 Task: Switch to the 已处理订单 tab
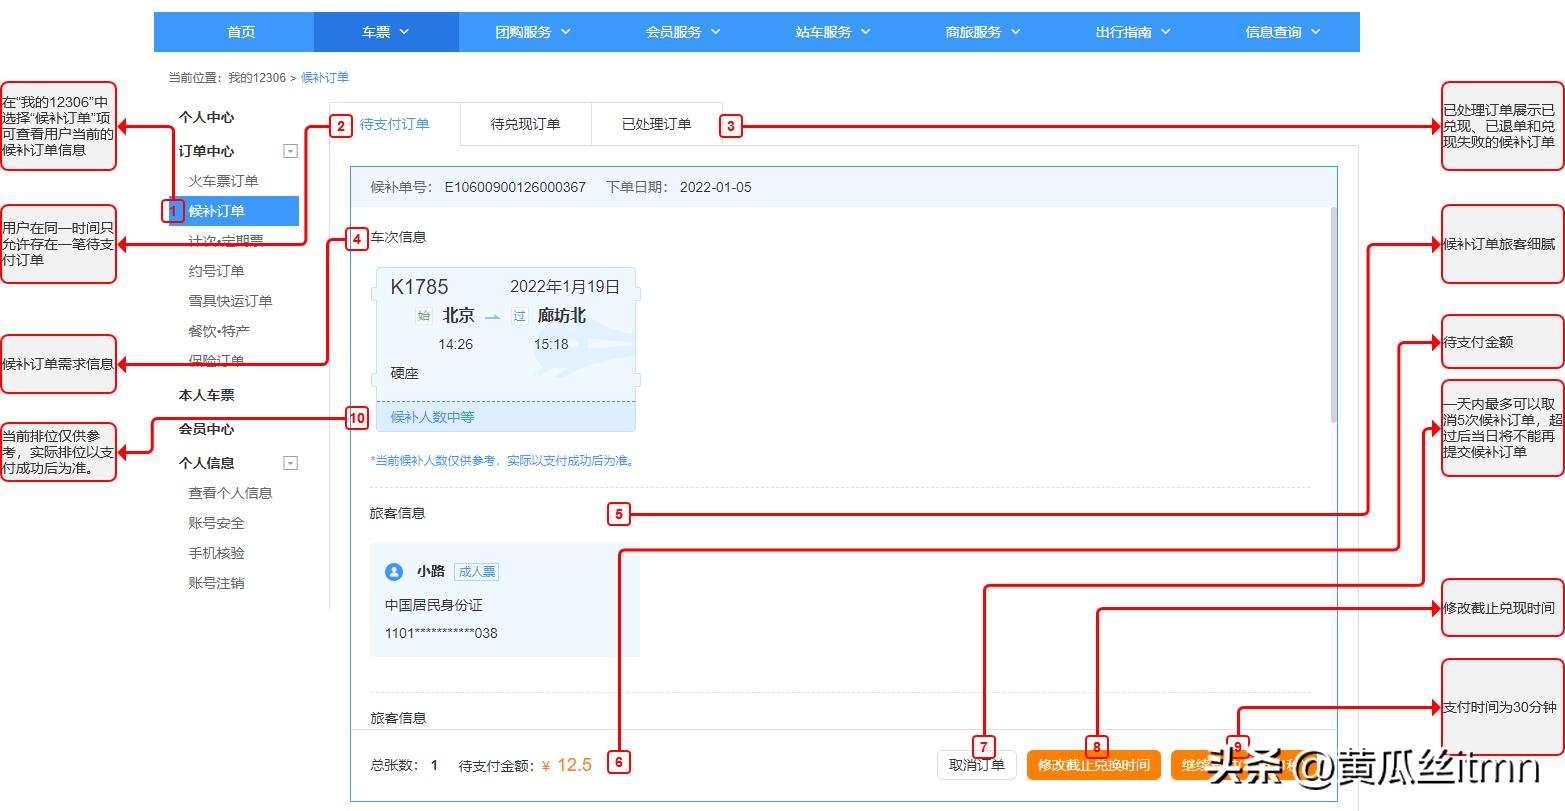656,125
